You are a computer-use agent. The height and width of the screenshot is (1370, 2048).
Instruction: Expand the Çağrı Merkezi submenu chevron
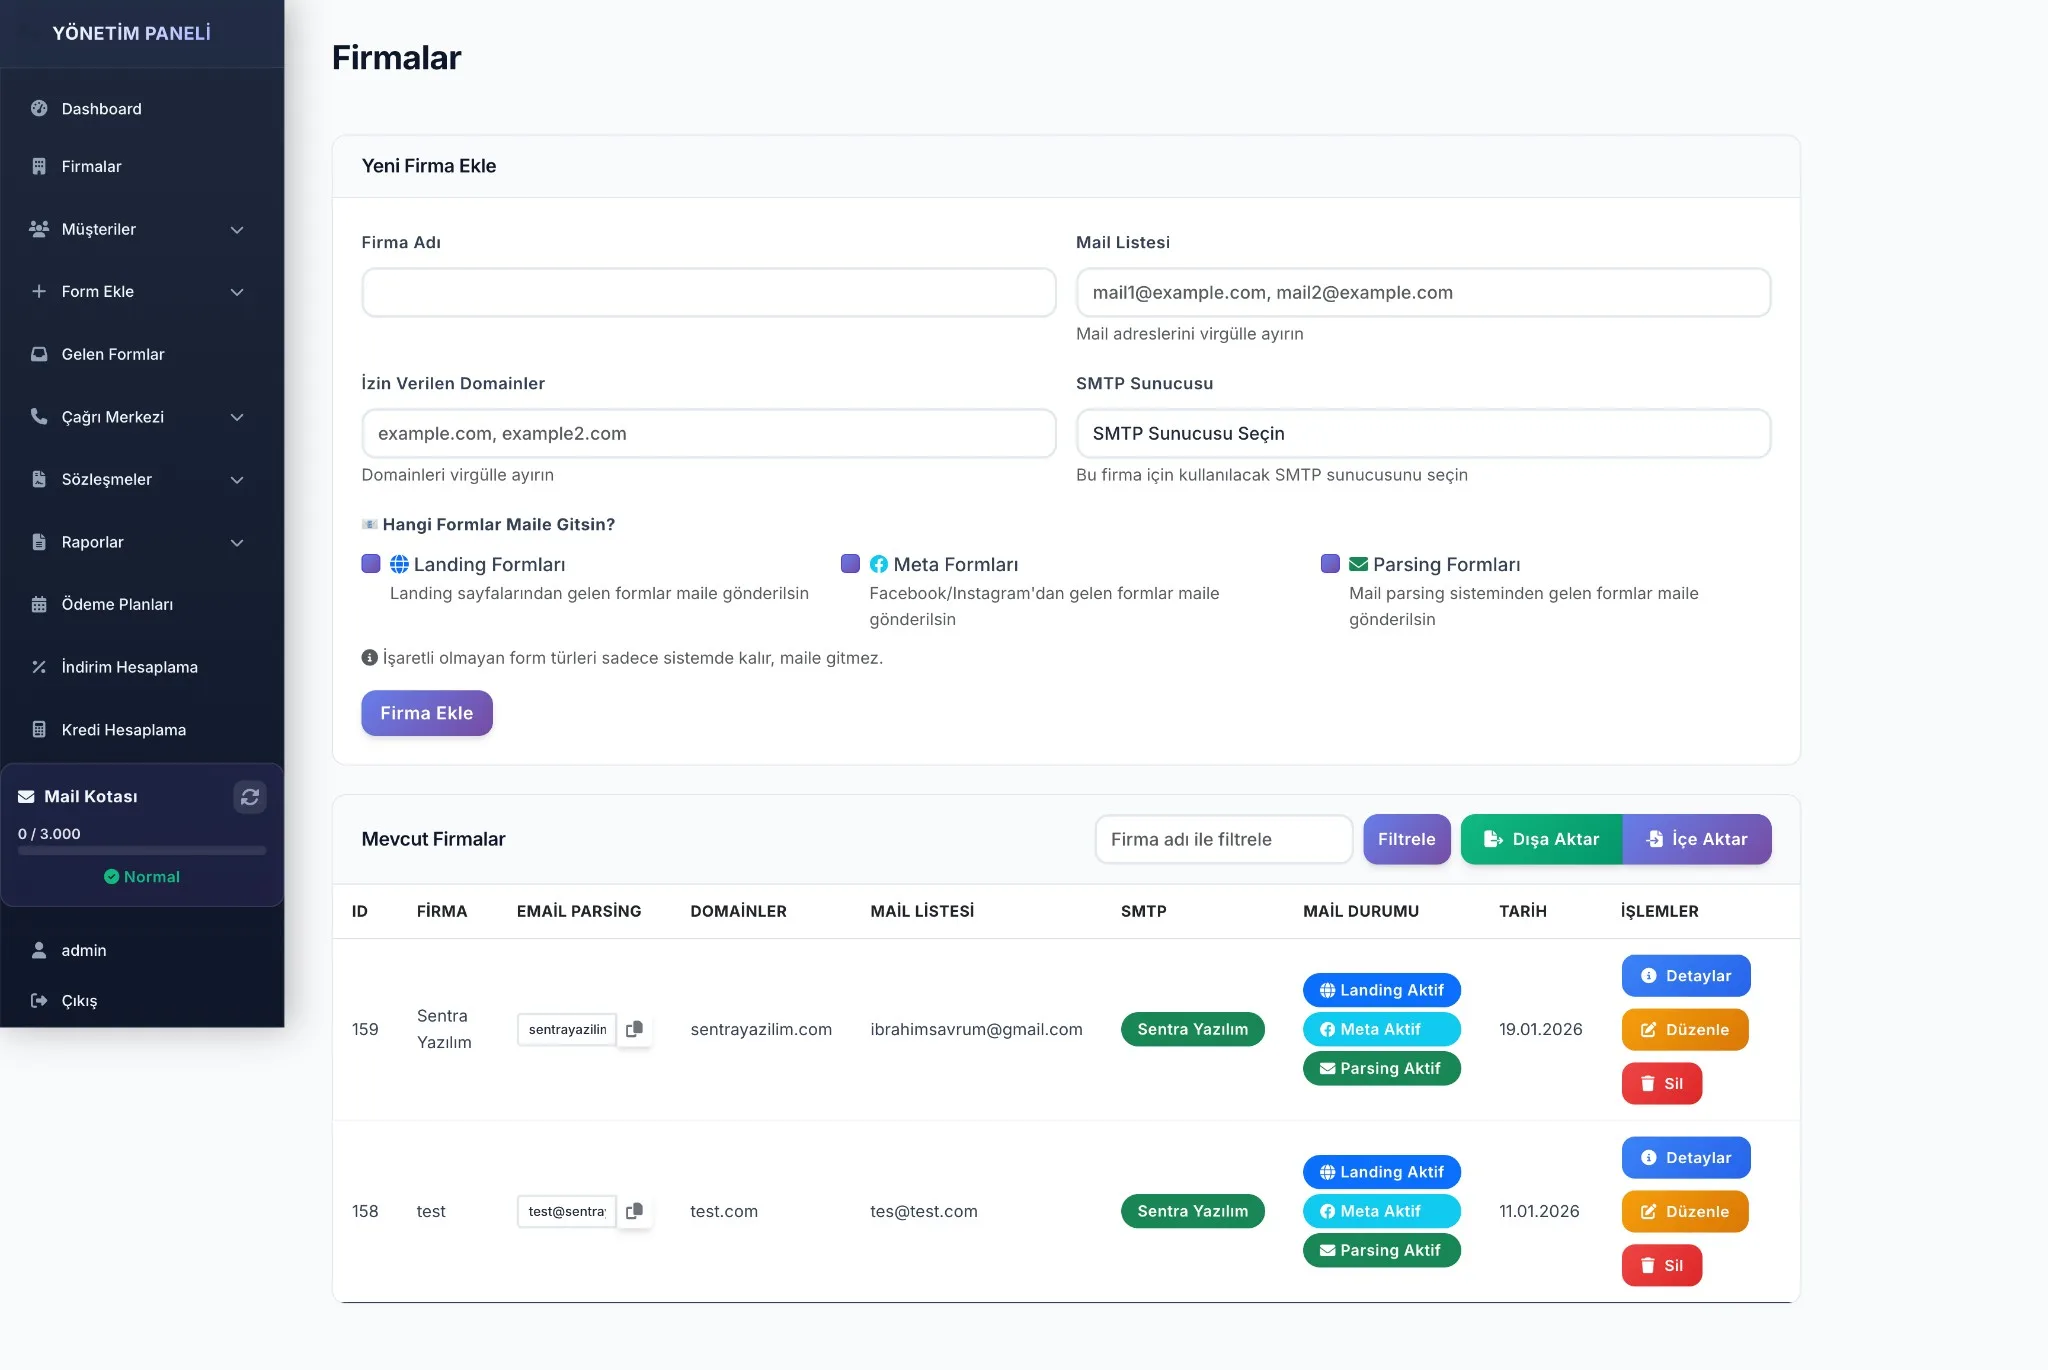coord(237,417)
